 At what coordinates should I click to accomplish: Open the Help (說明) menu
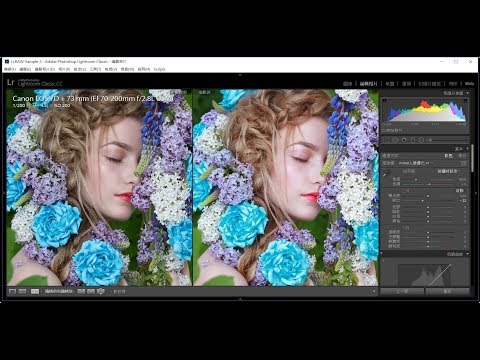[144, 69]
